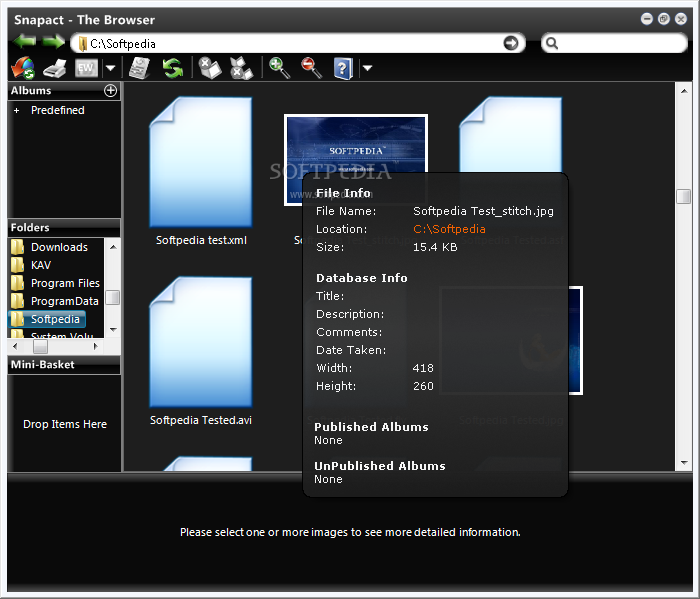Open the dropdown arrow after the help icon

point(367,68)
